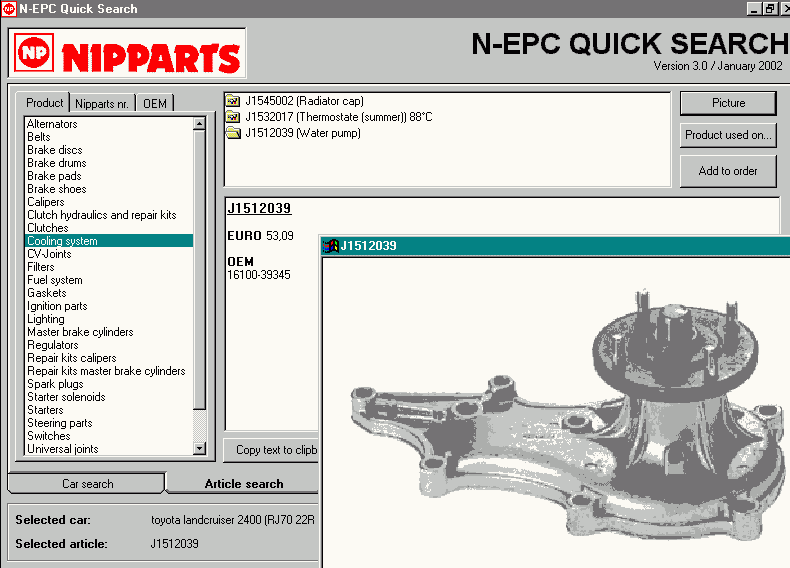Click the Radiator cap folder icon
Viewport: 790px width, 568px height.
click(x=232, y=101)
